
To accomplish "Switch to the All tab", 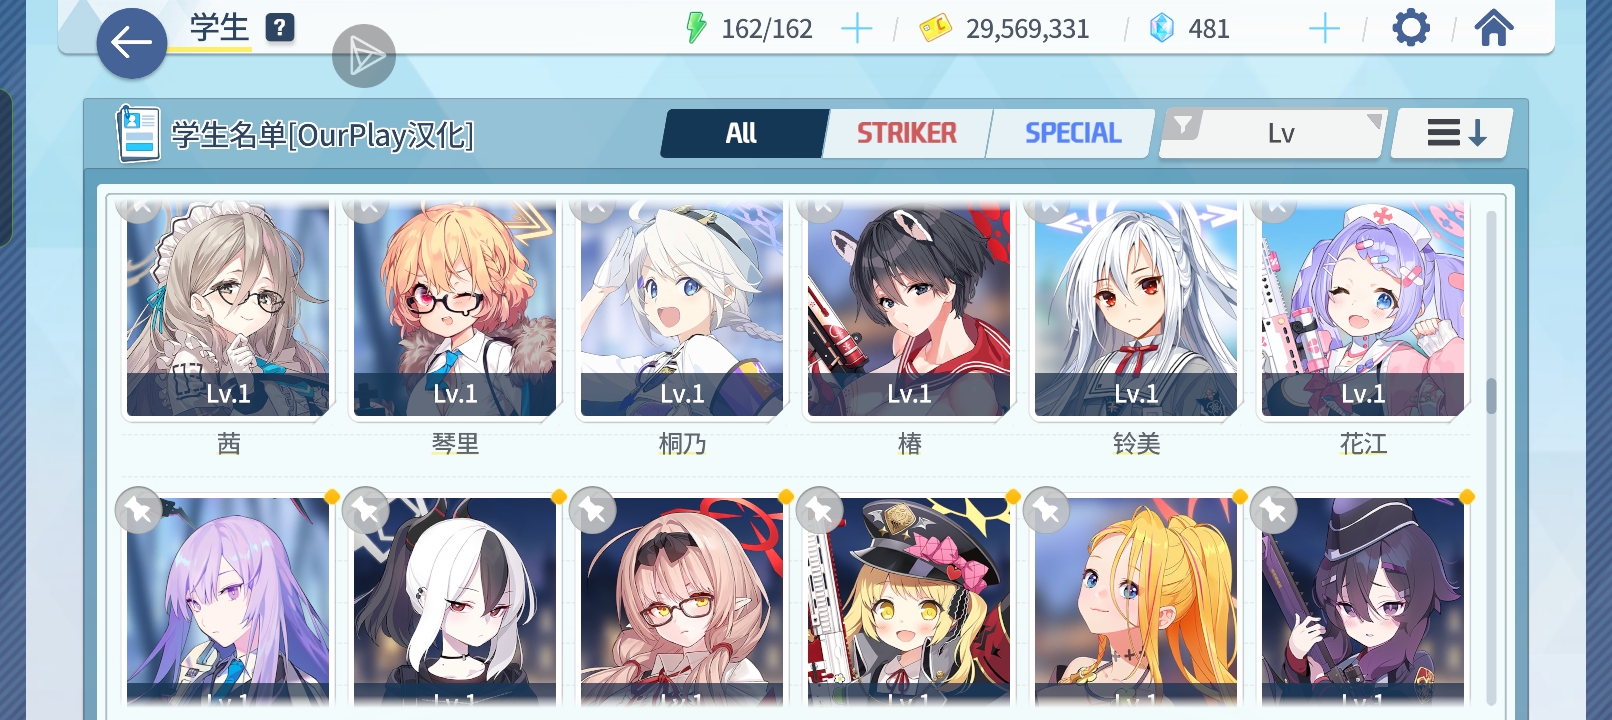I will coord(743,133).
